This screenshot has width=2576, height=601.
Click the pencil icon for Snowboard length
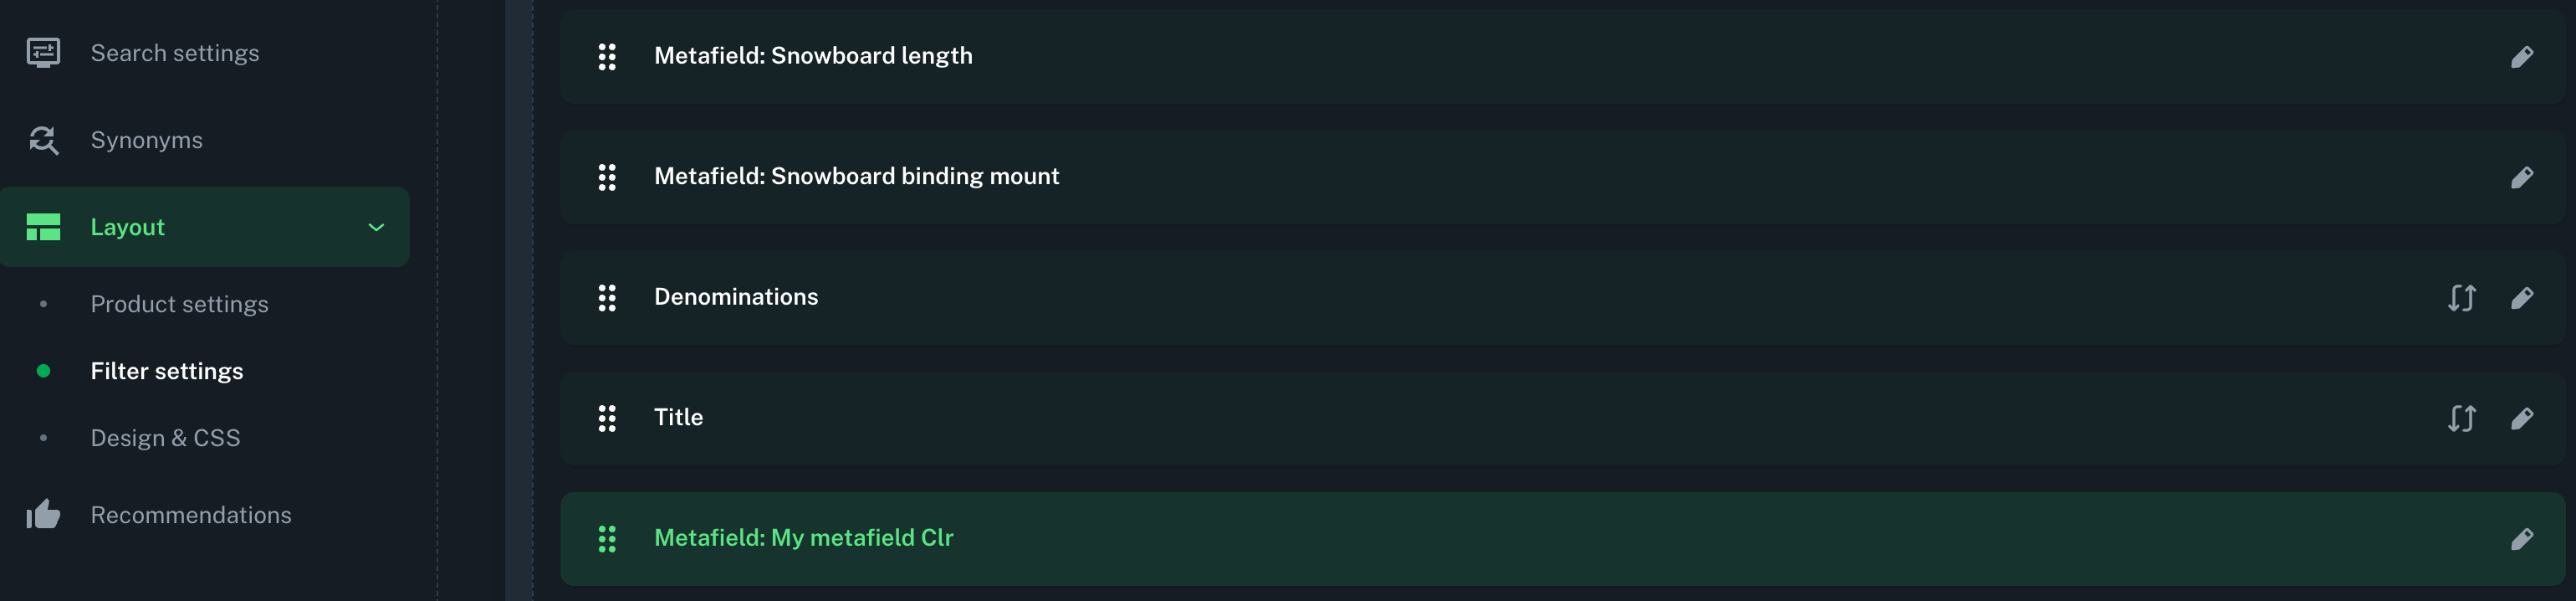pyautogui.click(x=2521, y=57)
